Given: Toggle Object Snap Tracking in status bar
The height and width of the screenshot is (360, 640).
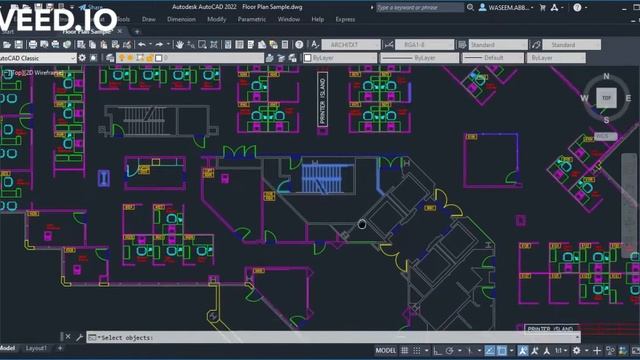Looking at the screenshot, I should (490, 351).
